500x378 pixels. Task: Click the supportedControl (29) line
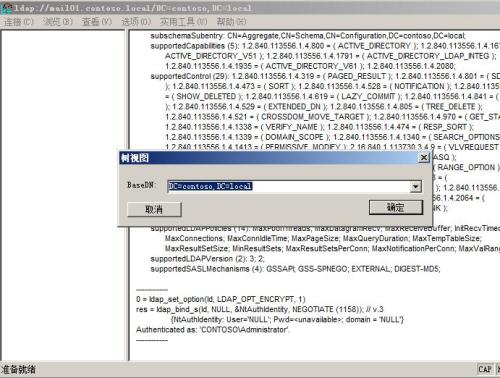pyautogui.click(x=325, y=76)
